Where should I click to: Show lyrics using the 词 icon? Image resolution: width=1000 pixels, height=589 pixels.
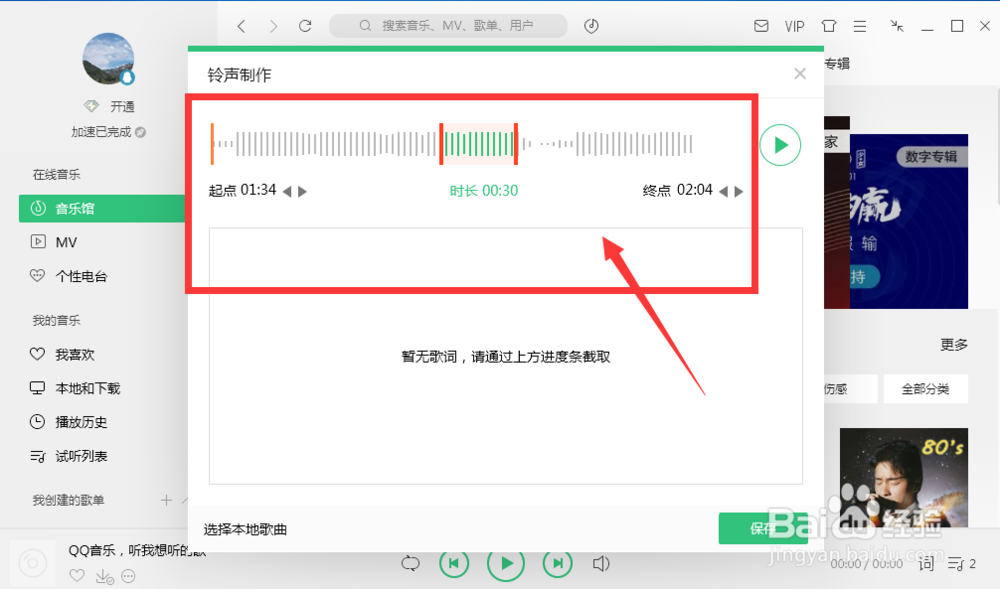click(924, 564)
